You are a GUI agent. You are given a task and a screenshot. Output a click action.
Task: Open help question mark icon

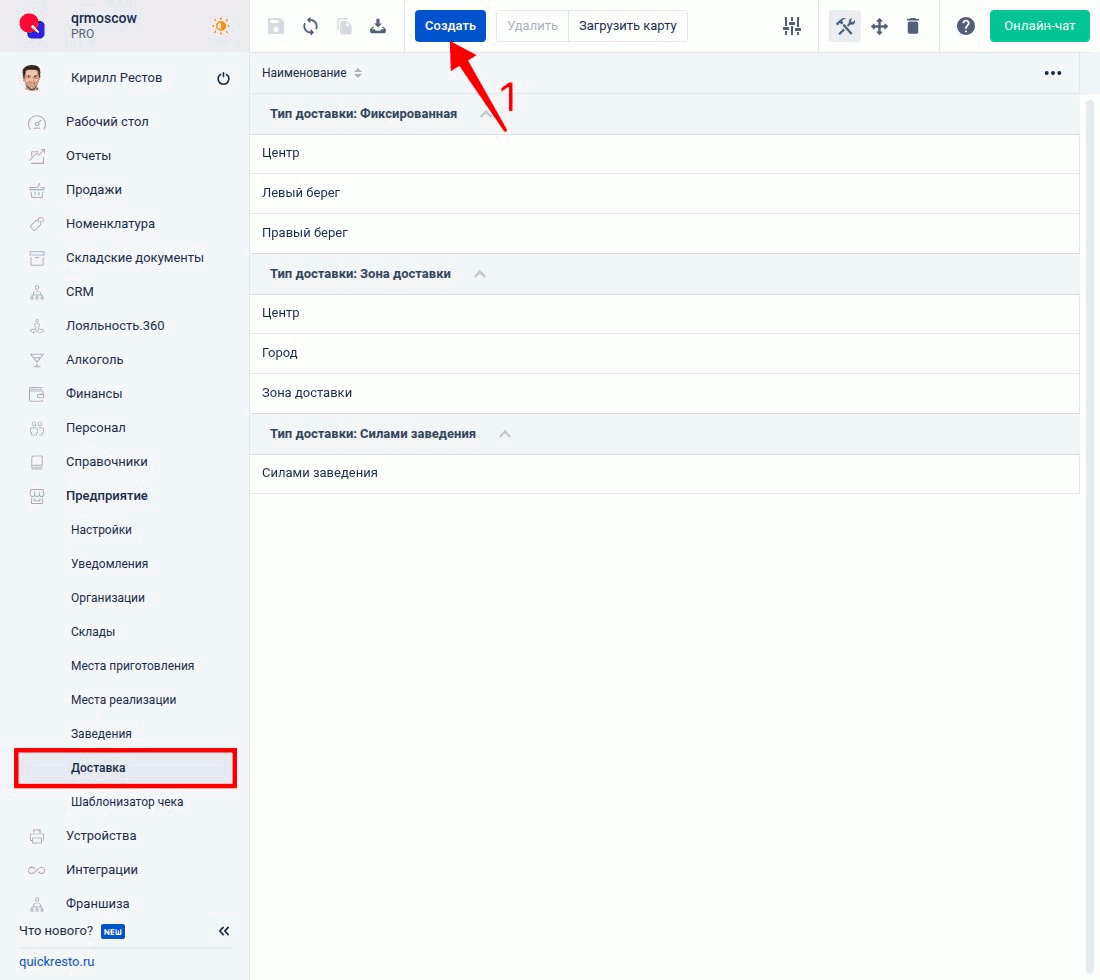coord(966,26)
